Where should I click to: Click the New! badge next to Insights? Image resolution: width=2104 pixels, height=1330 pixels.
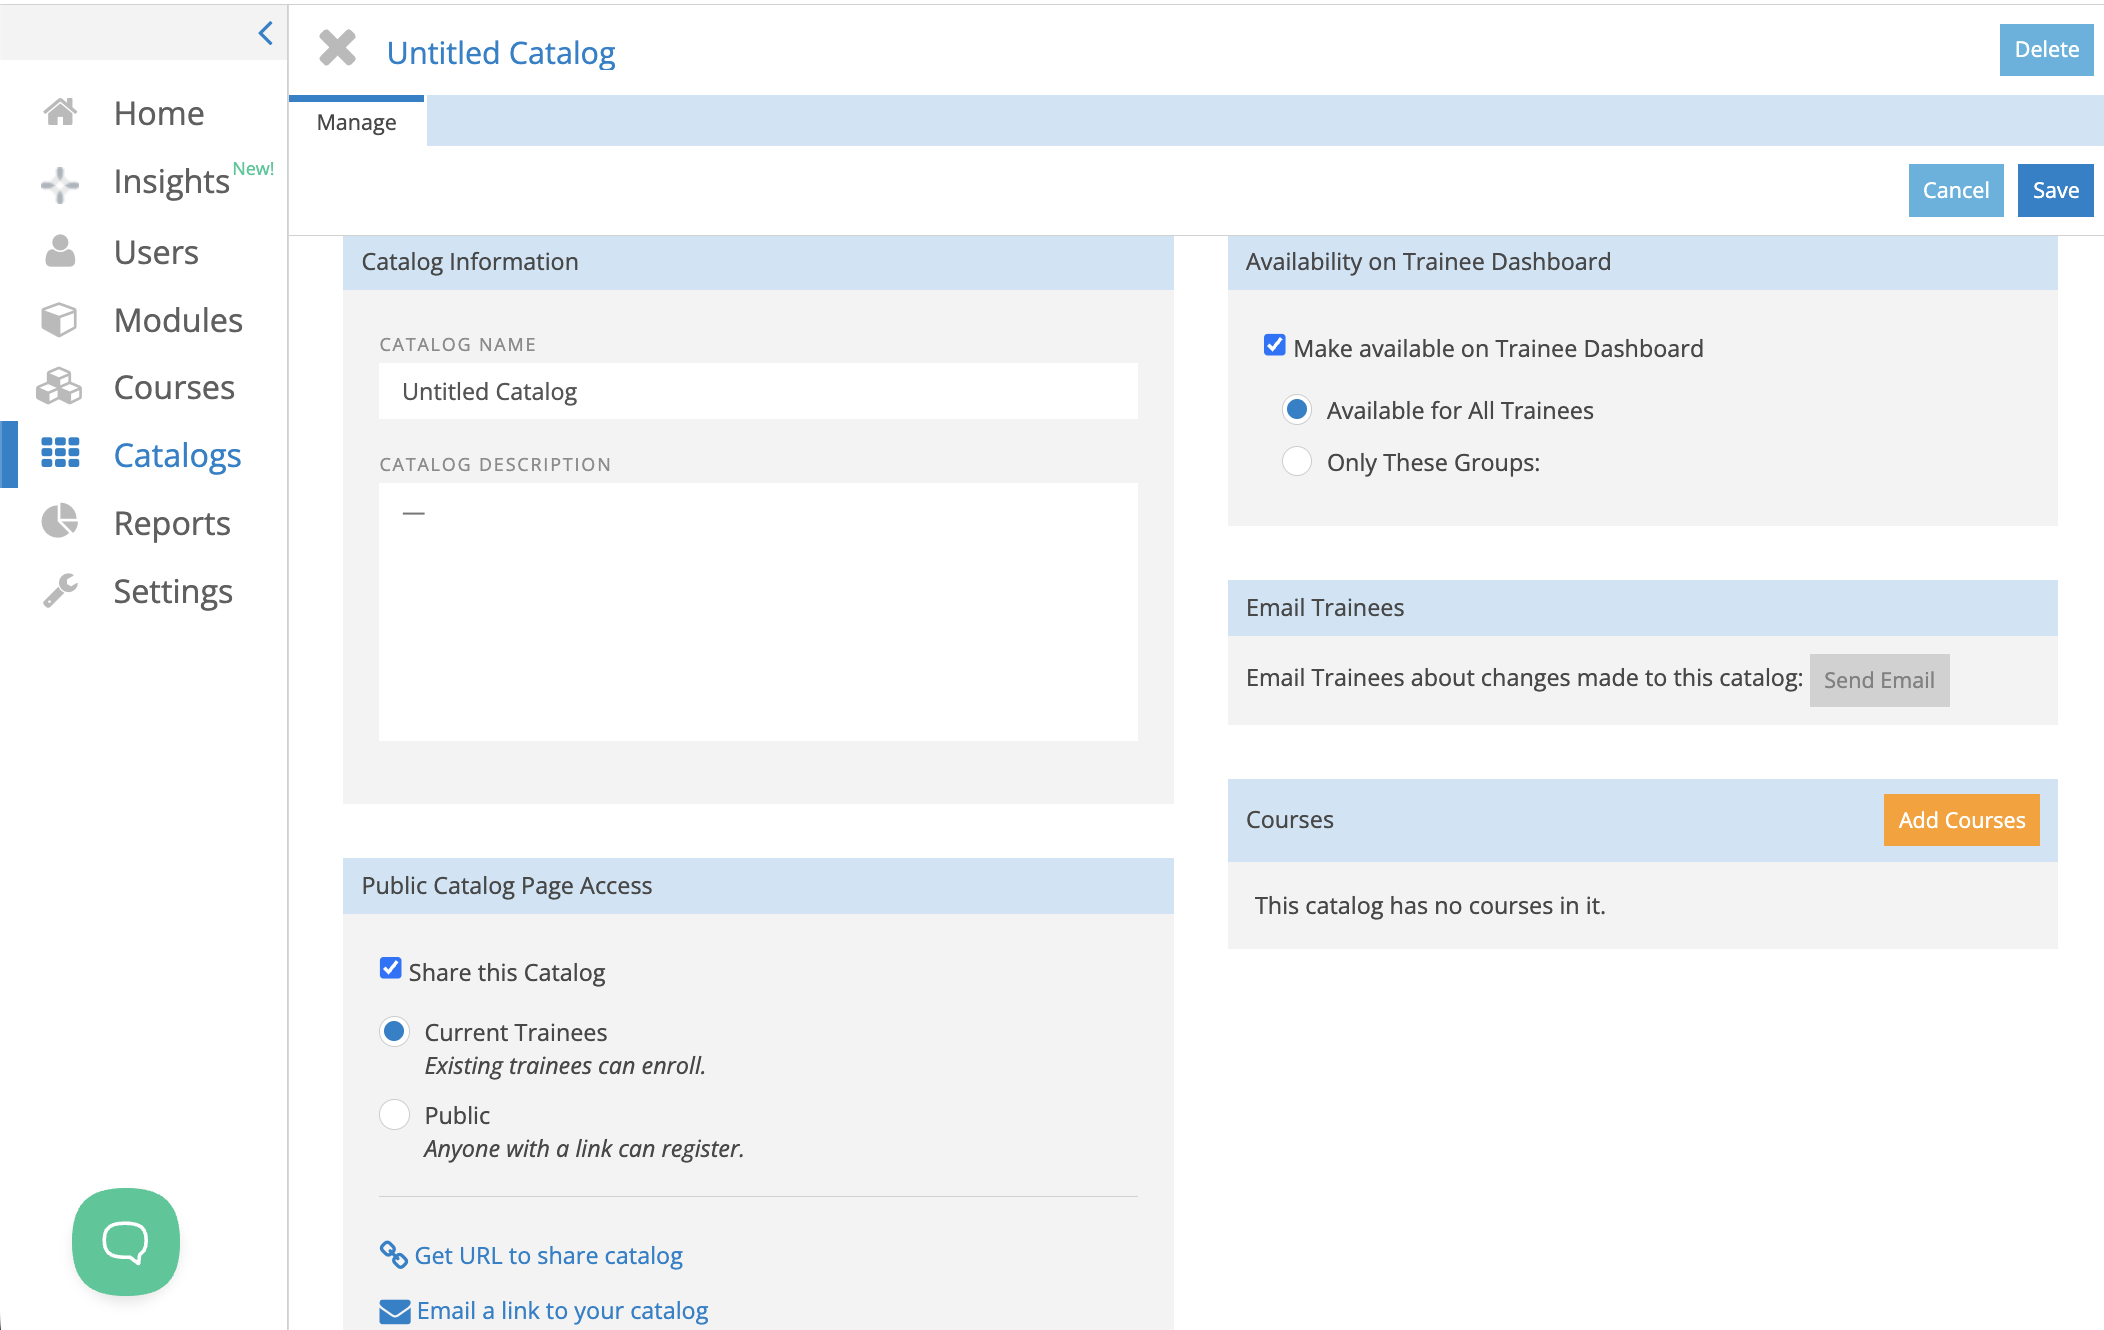point(253,169)
